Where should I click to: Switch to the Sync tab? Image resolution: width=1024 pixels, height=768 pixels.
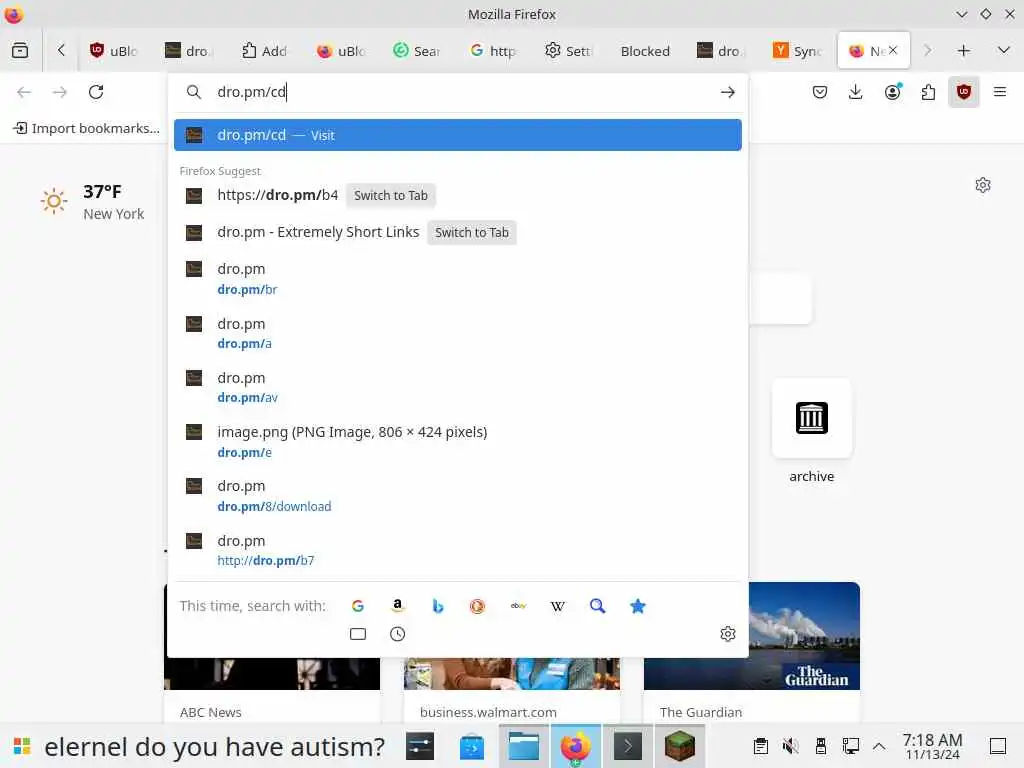pos(797,51)
